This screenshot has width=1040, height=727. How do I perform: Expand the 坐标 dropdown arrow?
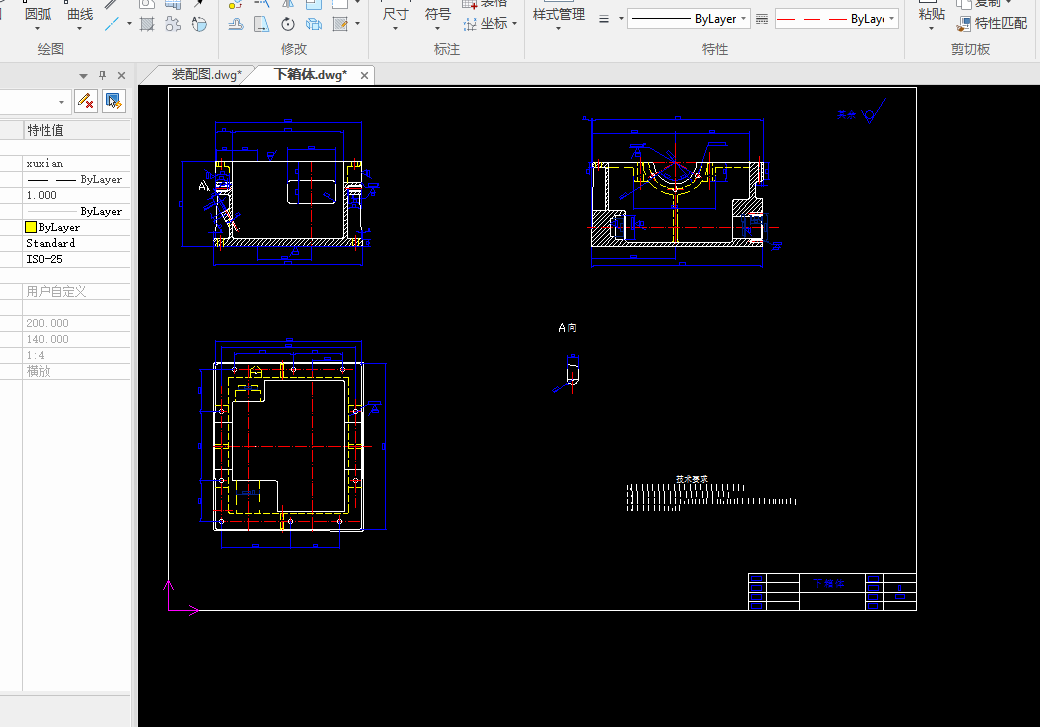[515, 24]
